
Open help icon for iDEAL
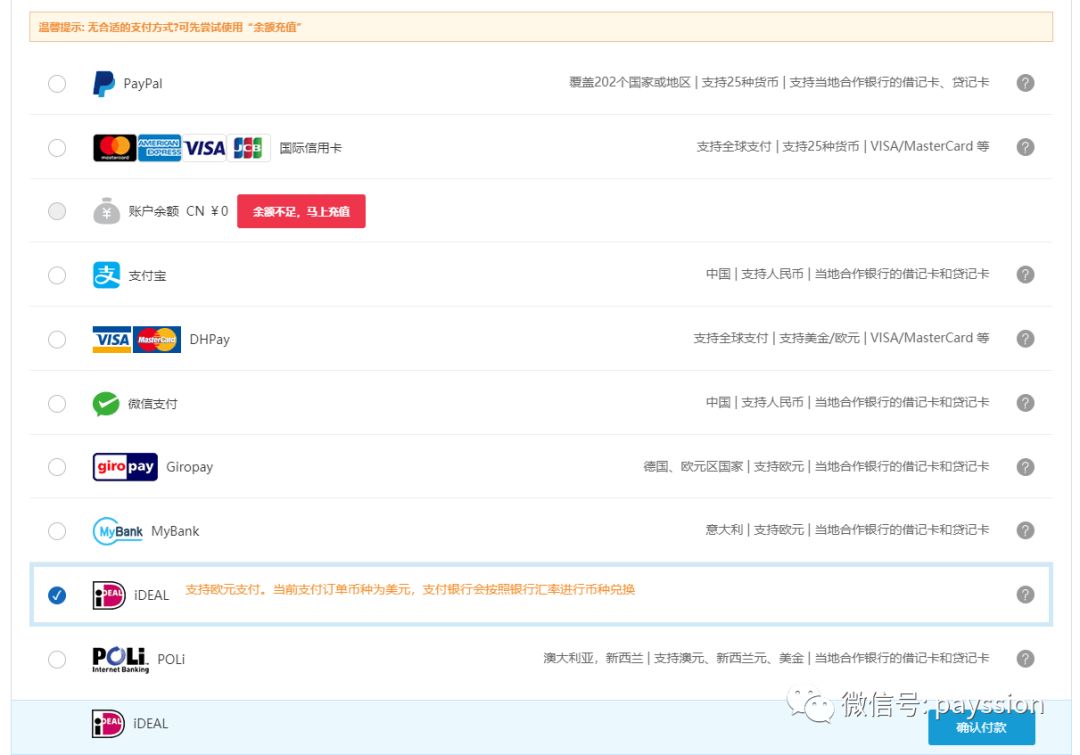pos(1025,594)
